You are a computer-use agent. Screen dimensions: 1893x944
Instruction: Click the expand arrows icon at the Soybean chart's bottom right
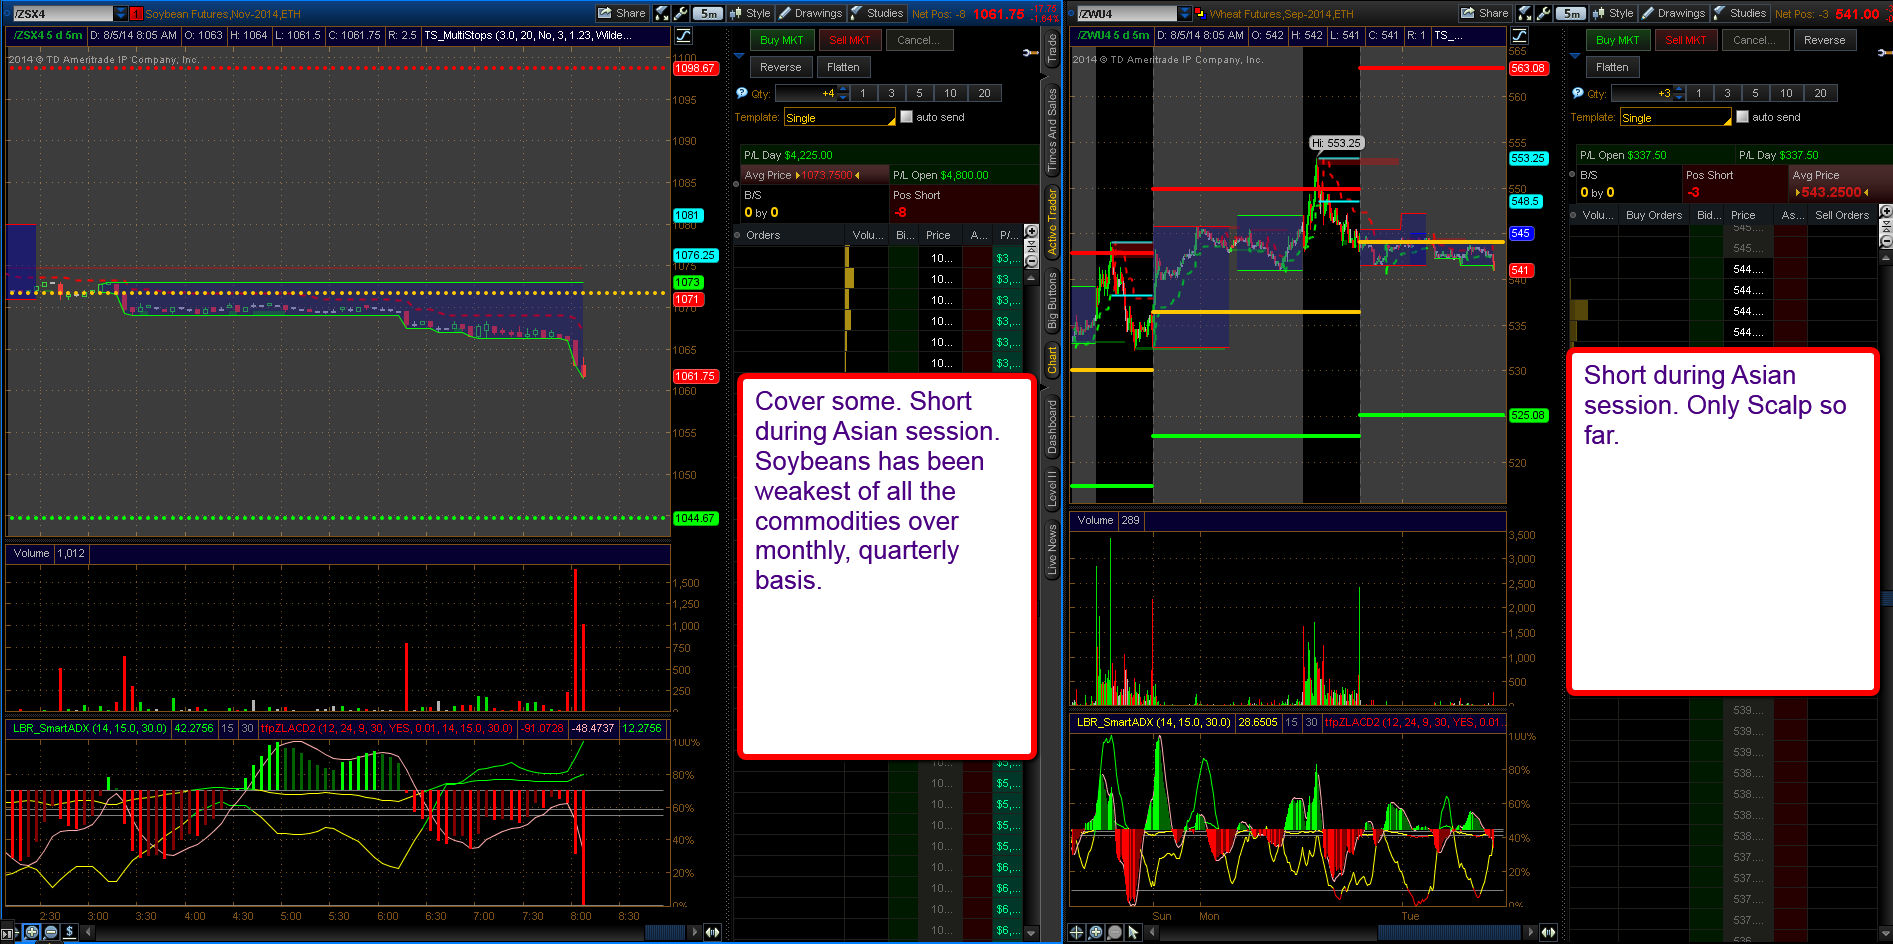[x=712, y=932]
